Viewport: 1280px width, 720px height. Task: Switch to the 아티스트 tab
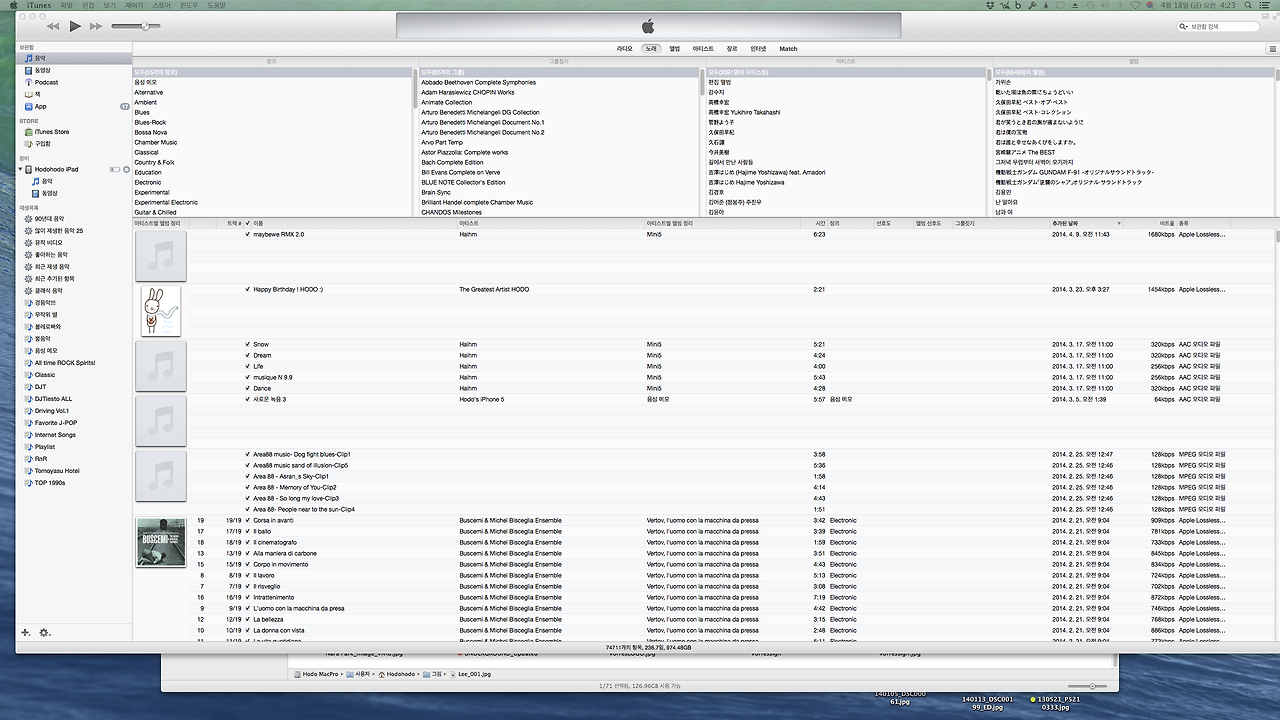tap(703, 48)
